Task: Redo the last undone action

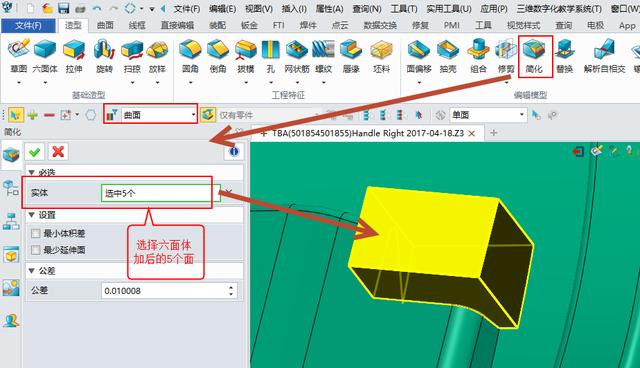Action: tap(114, 8)
